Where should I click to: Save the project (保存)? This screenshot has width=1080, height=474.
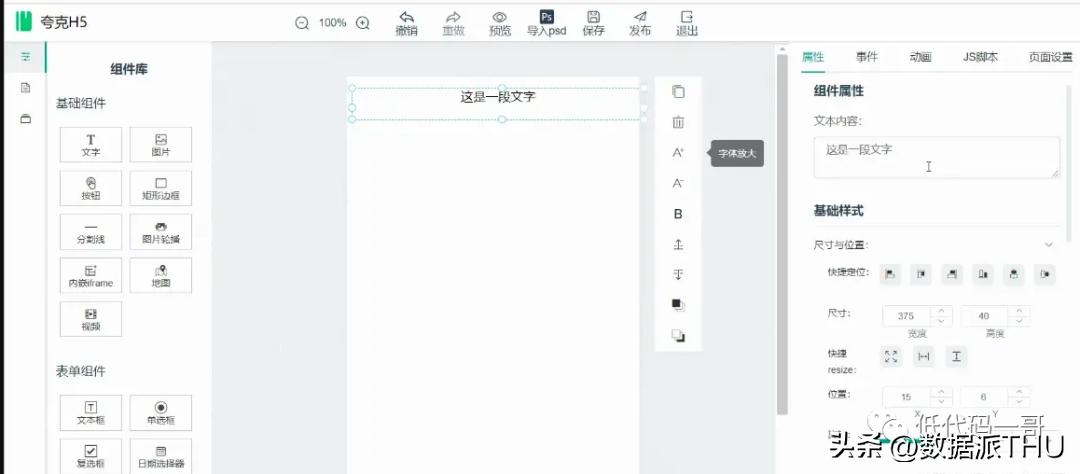tap(593, 23)
